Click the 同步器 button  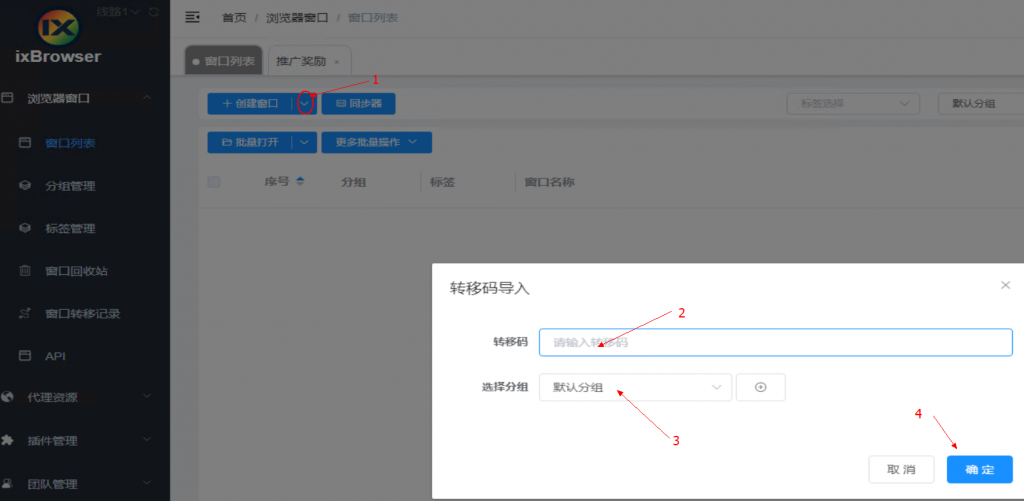[x=358, y=103]
